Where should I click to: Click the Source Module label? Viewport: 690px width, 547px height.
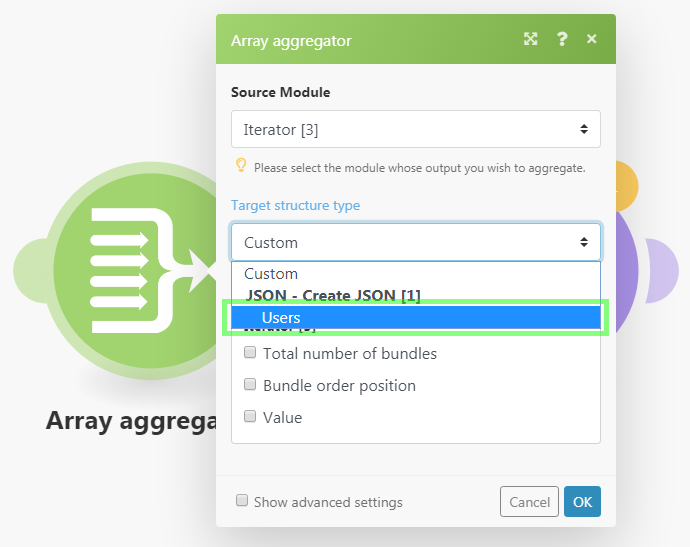(x=281, y=92)
